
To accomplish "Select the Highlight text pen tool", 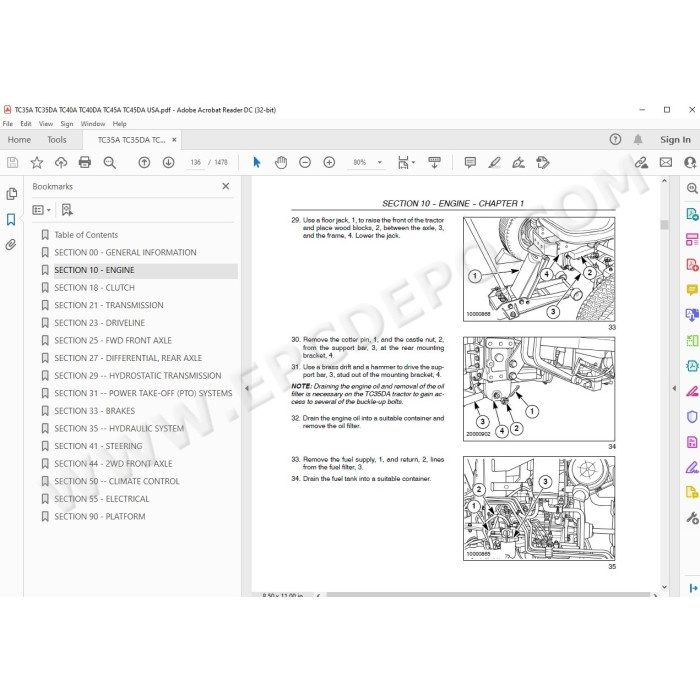I will (x=494, y=162).
